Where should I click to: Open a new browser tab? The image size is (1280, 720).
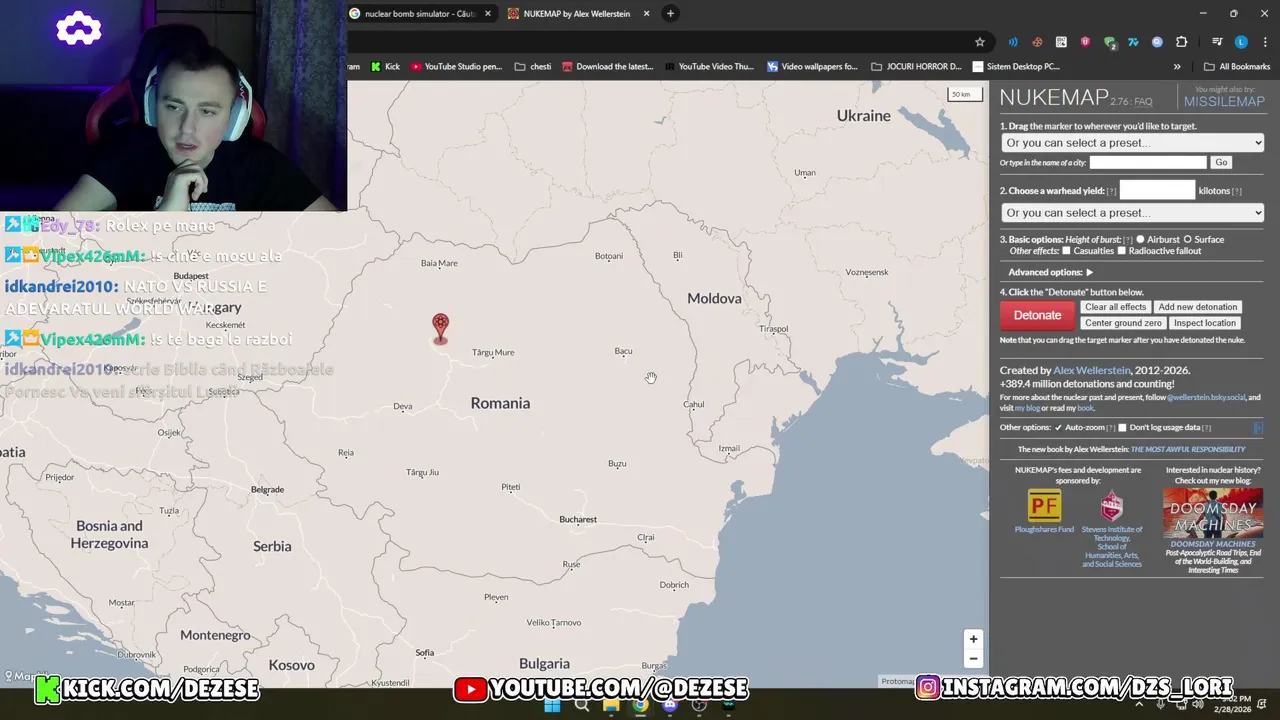(671, 13)
